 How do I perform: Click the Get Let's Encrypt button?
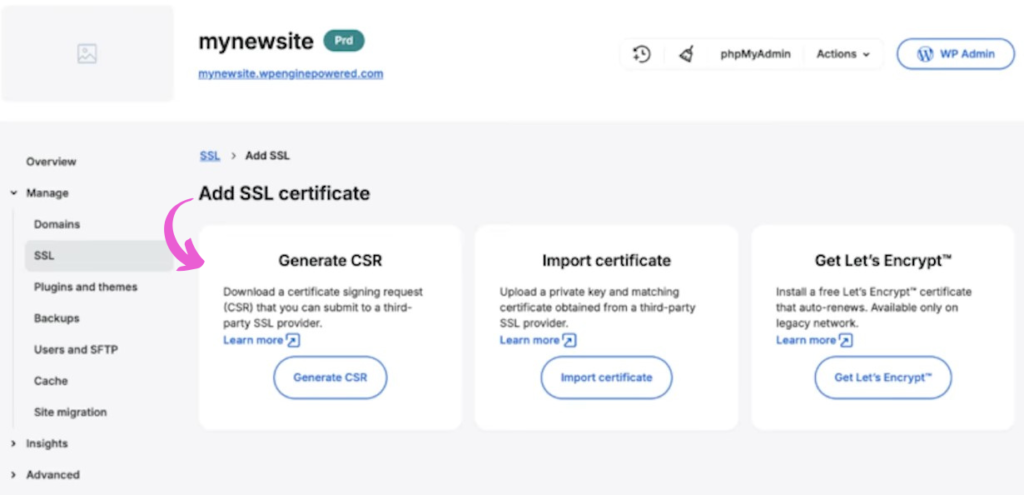tap(883, 377)
